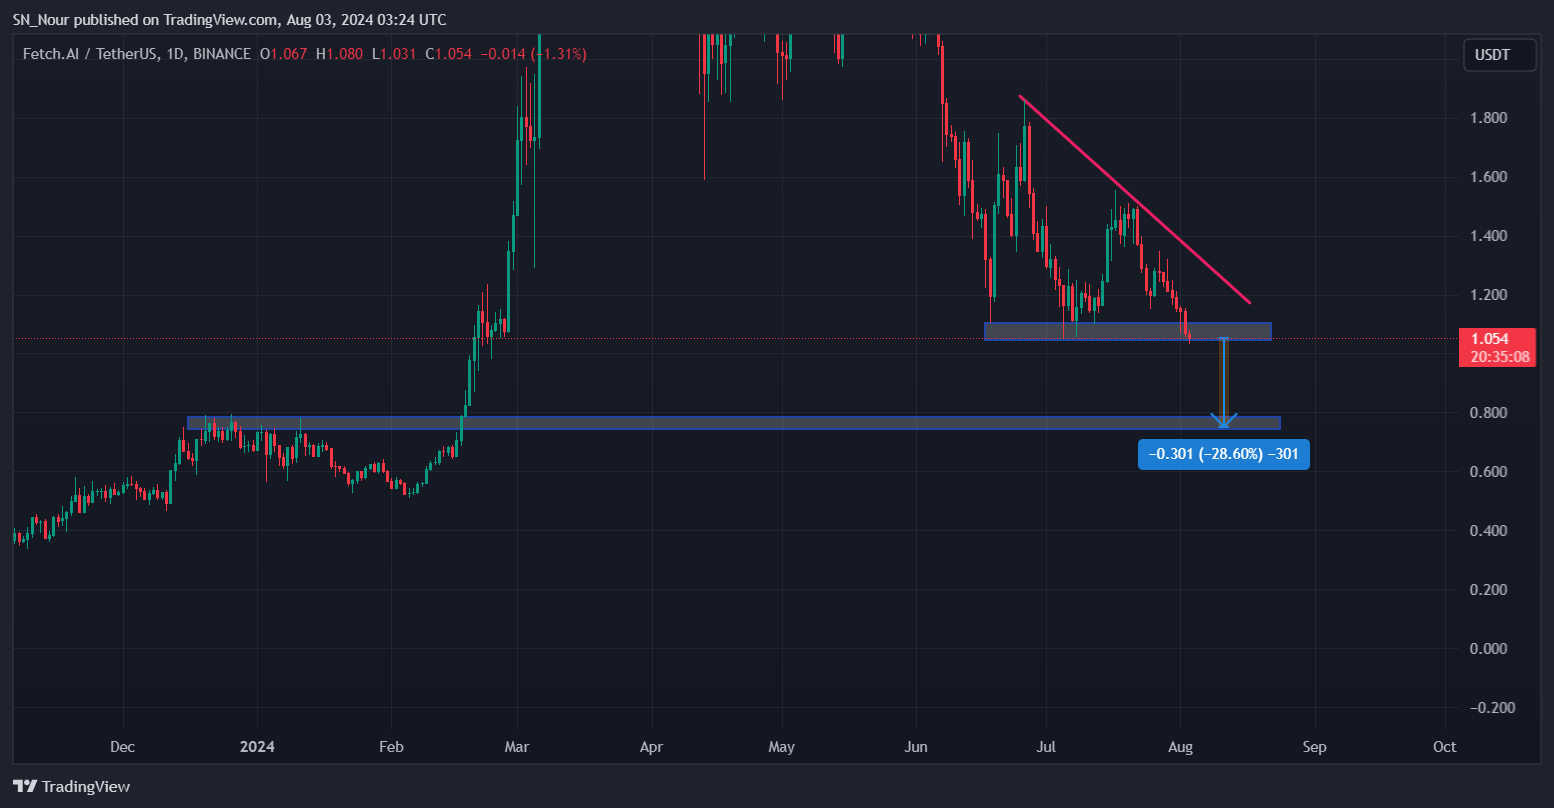Click the Mar label on time axis
The height and width of the screenshot is (808, 1554).
[517, 747]
